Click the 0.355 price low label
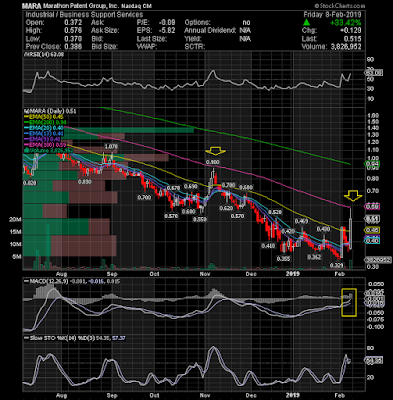Image resolution: width=393 pixels, height=400 pixels. pyautogui.click(x=283, y=258)
